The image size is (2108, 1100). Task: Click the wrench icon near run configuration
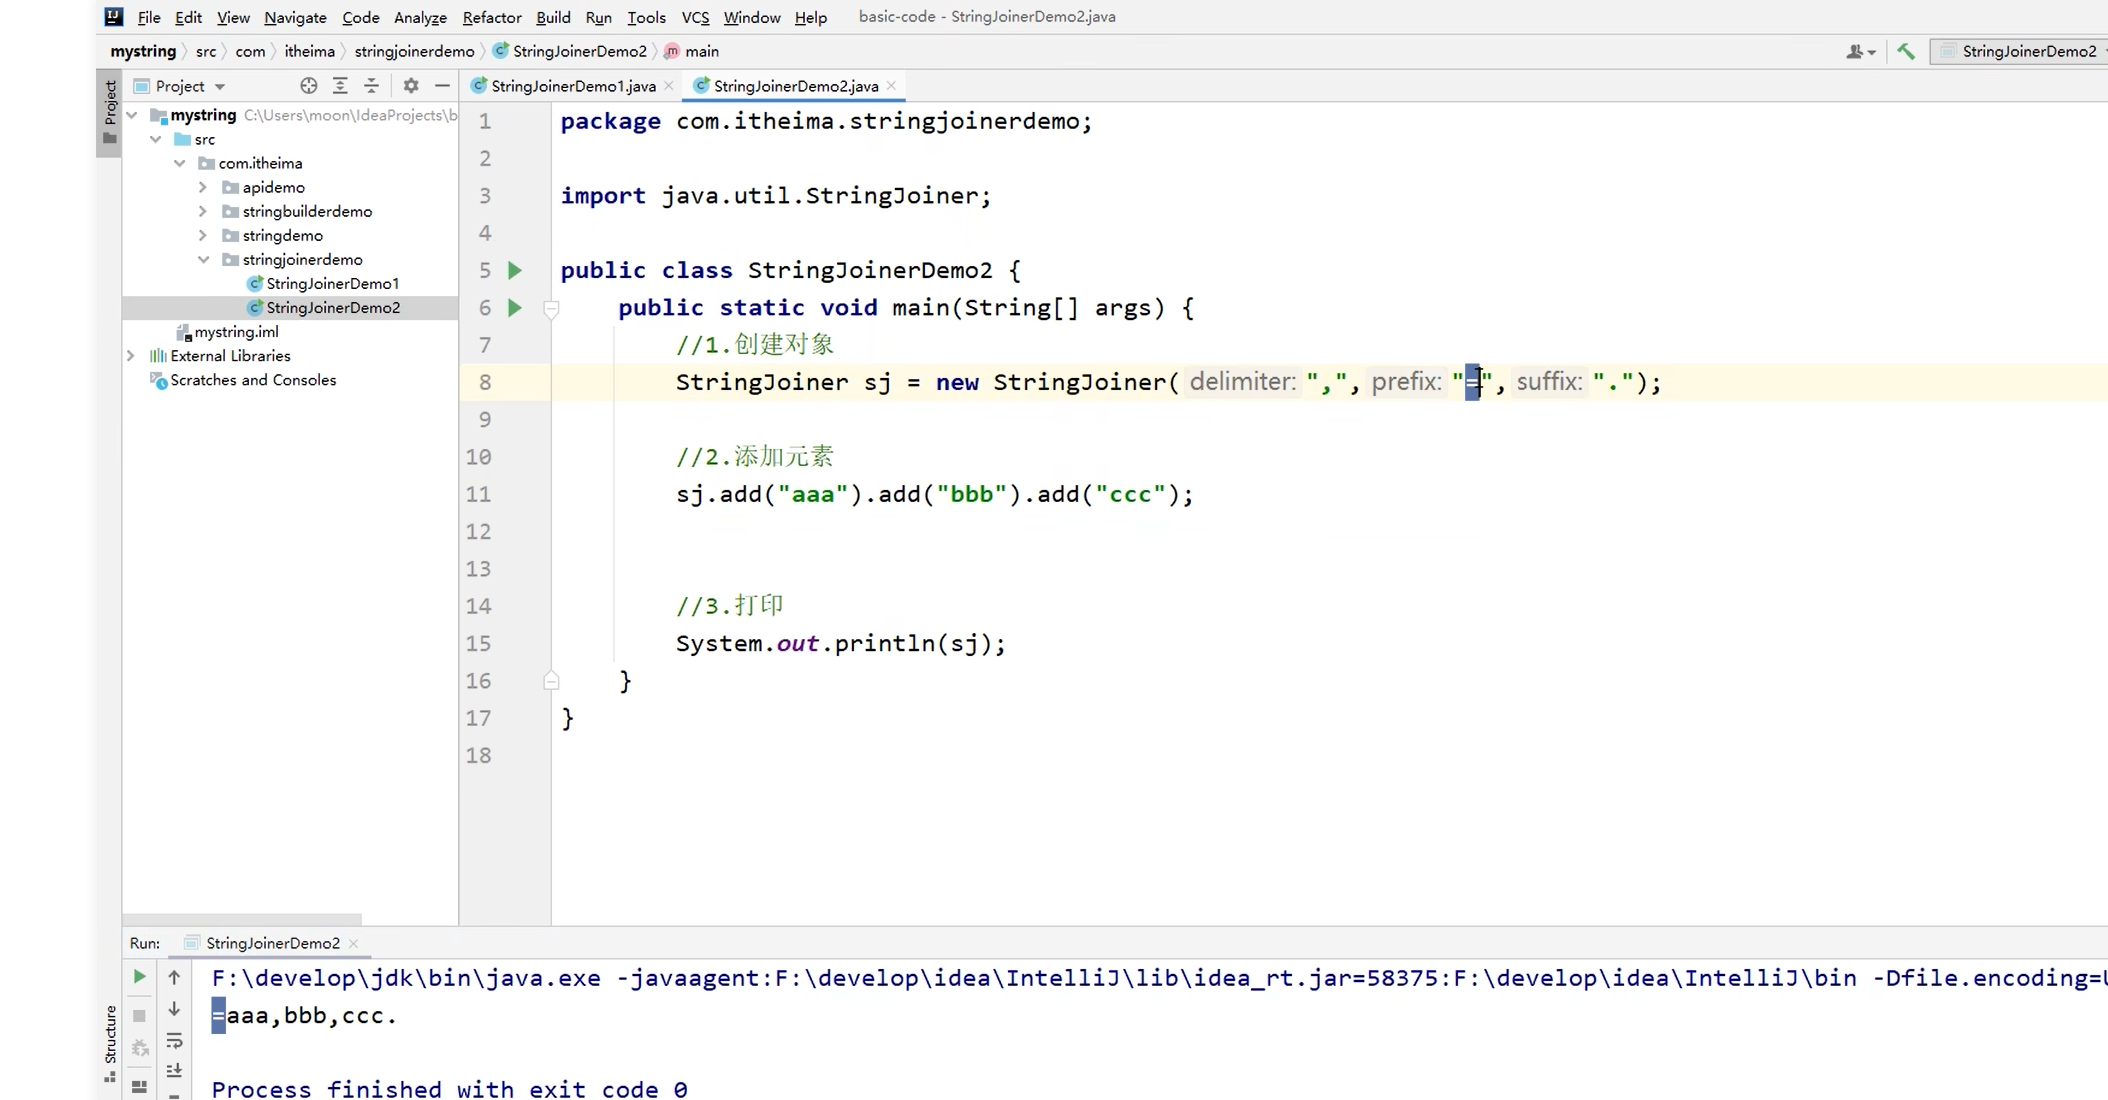click(1905, 51)
